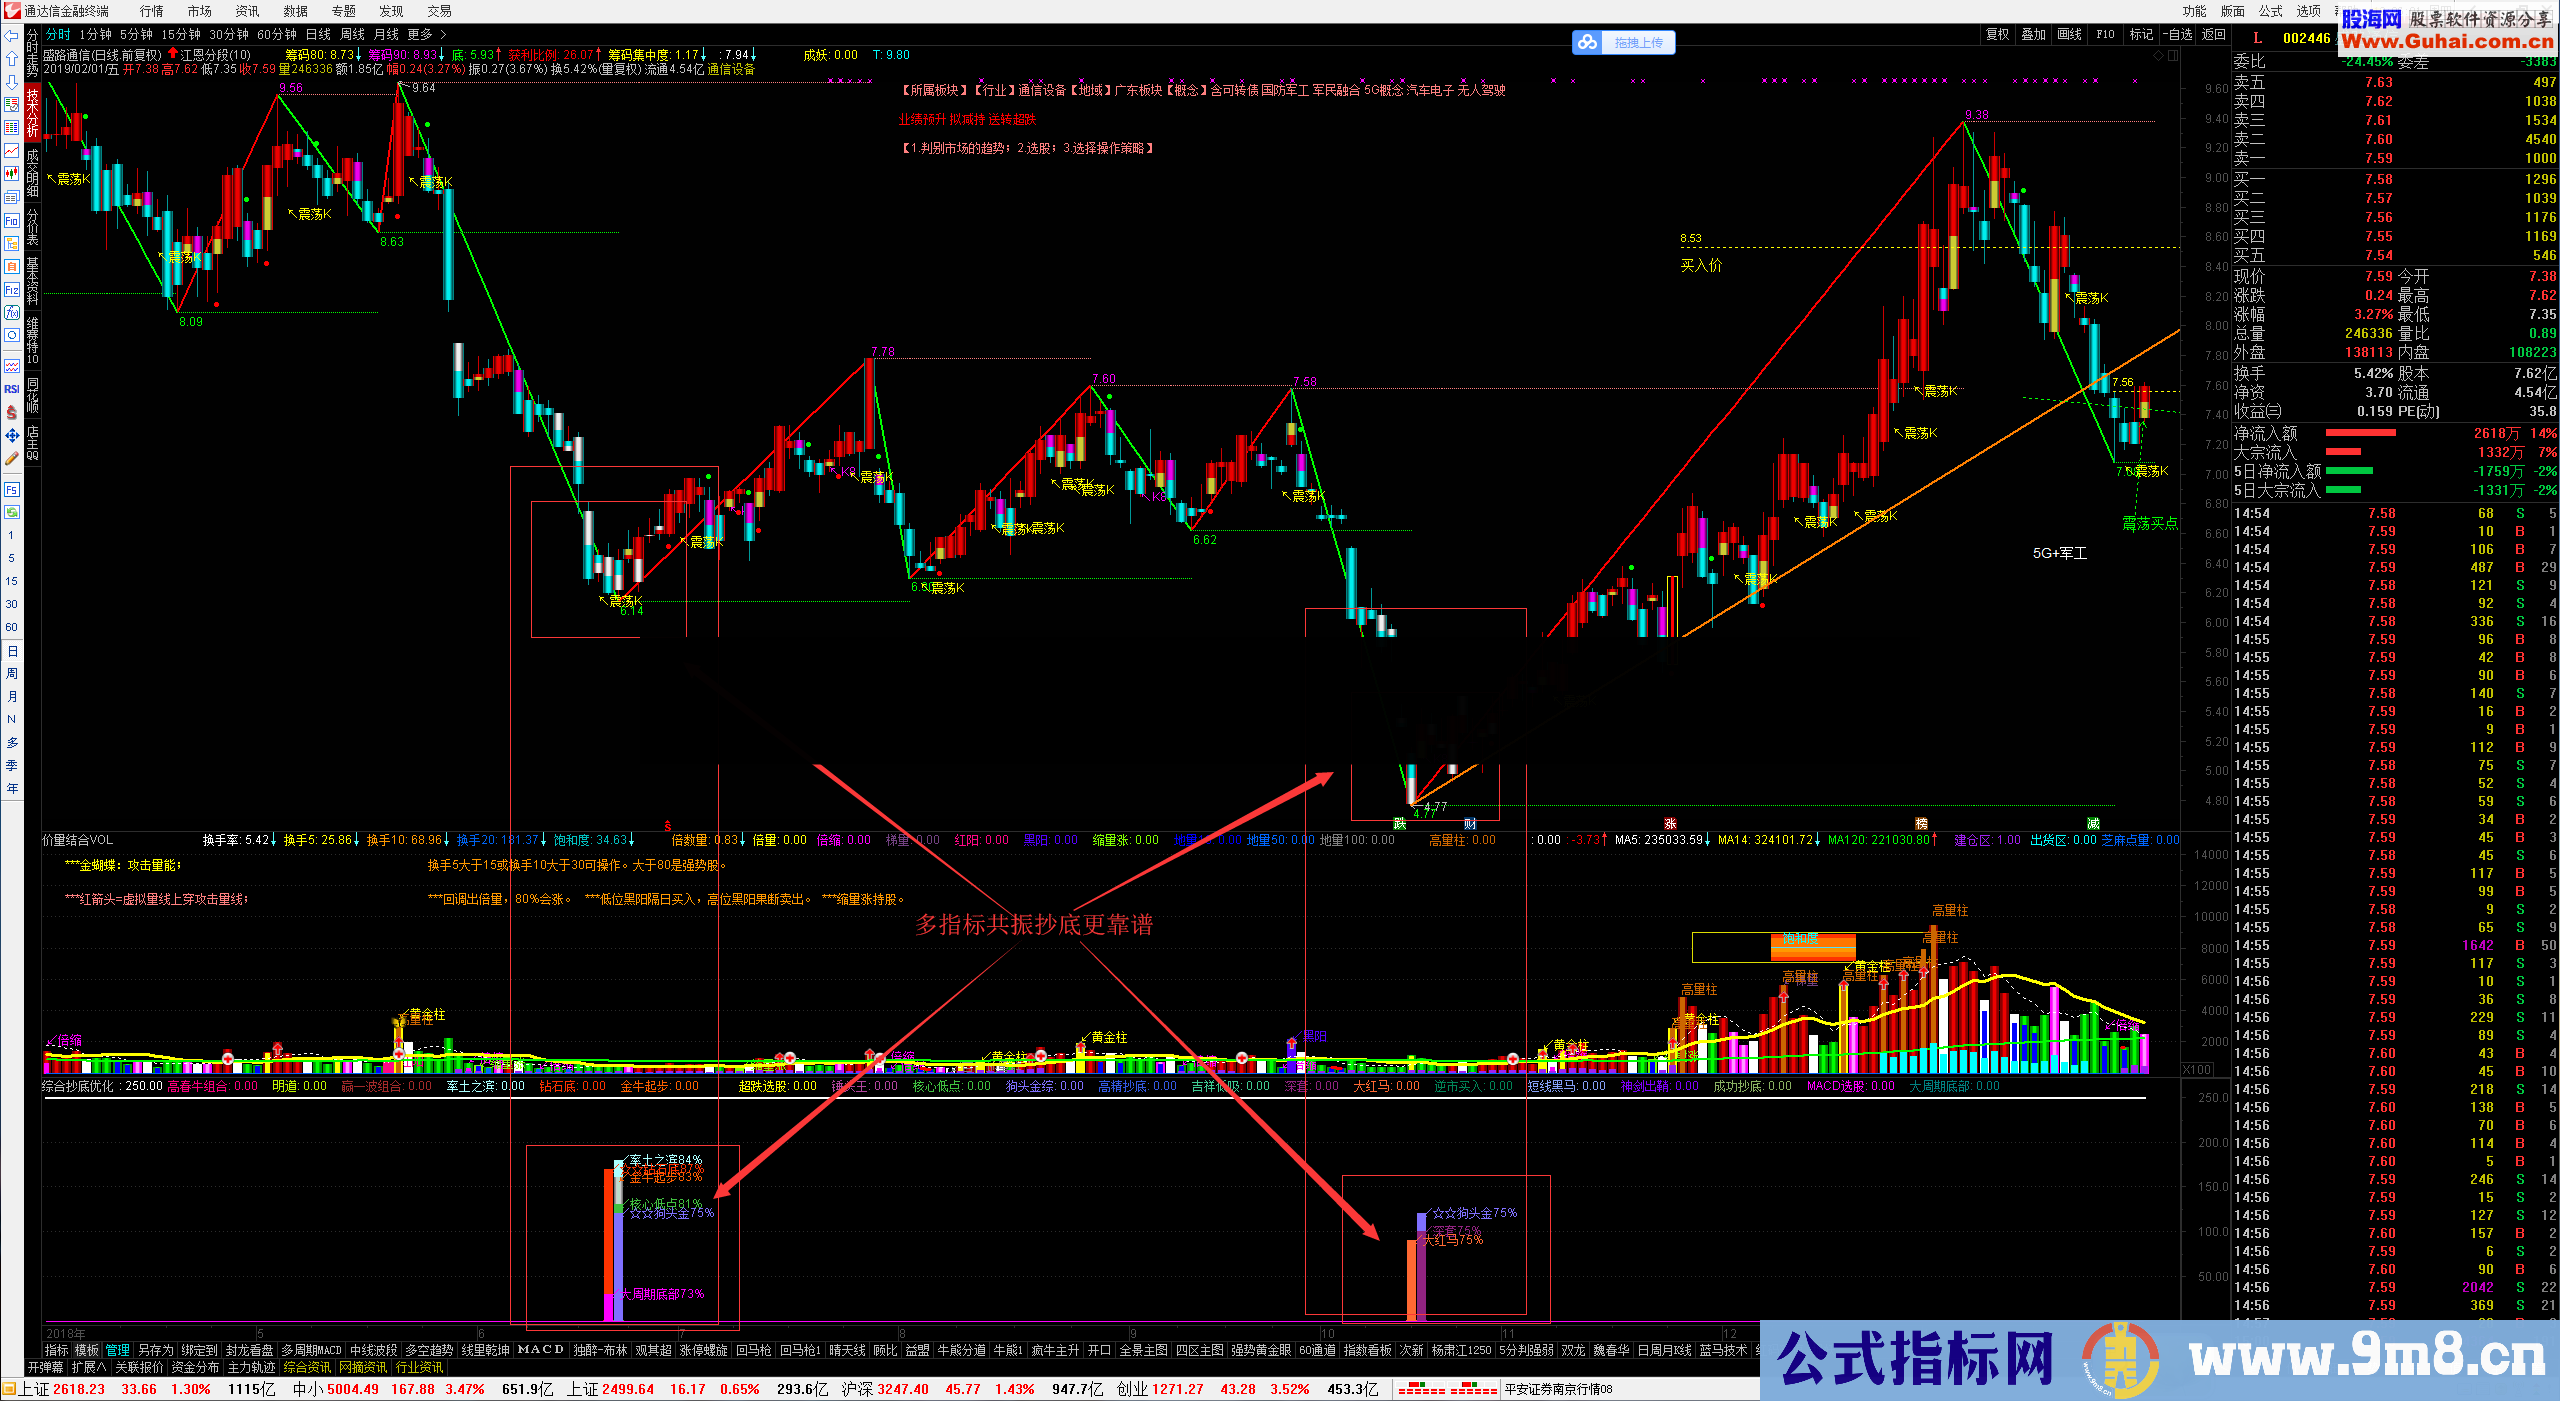2560x1401 pixels.
Task: Select the pencil drawing tool icon
Action: [12, 459]
